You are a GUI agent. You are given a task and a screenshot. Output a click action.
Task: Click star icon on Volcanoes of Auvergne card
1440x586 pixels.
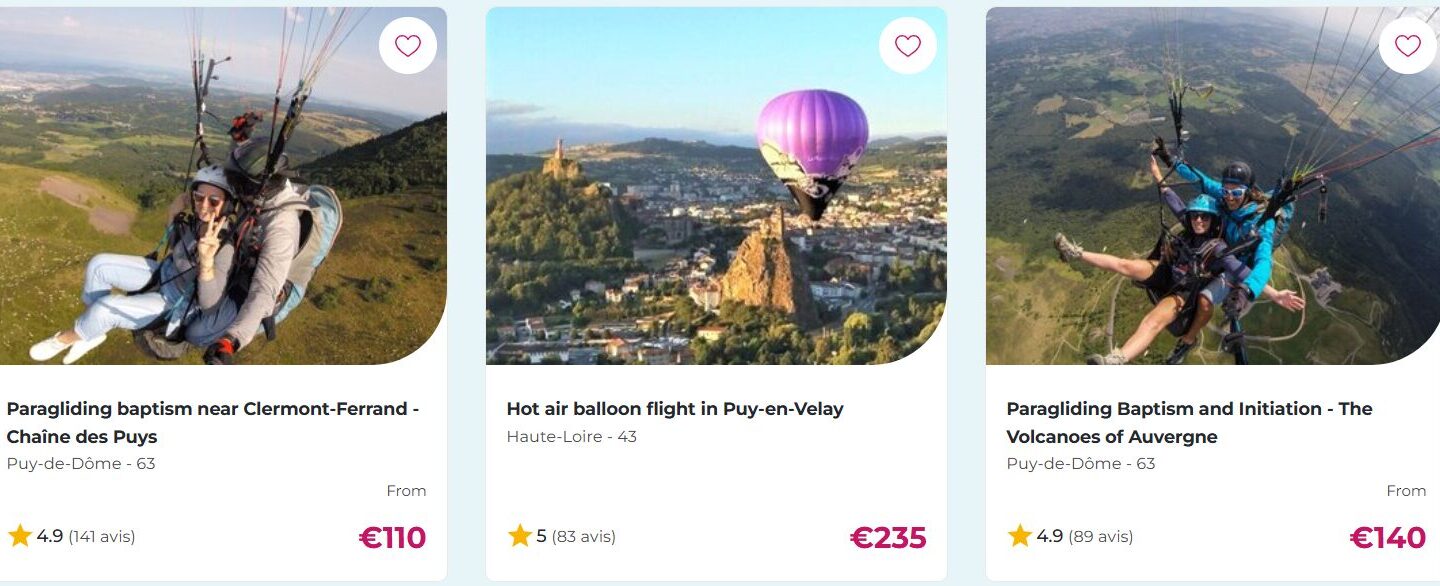[1020, 536]
